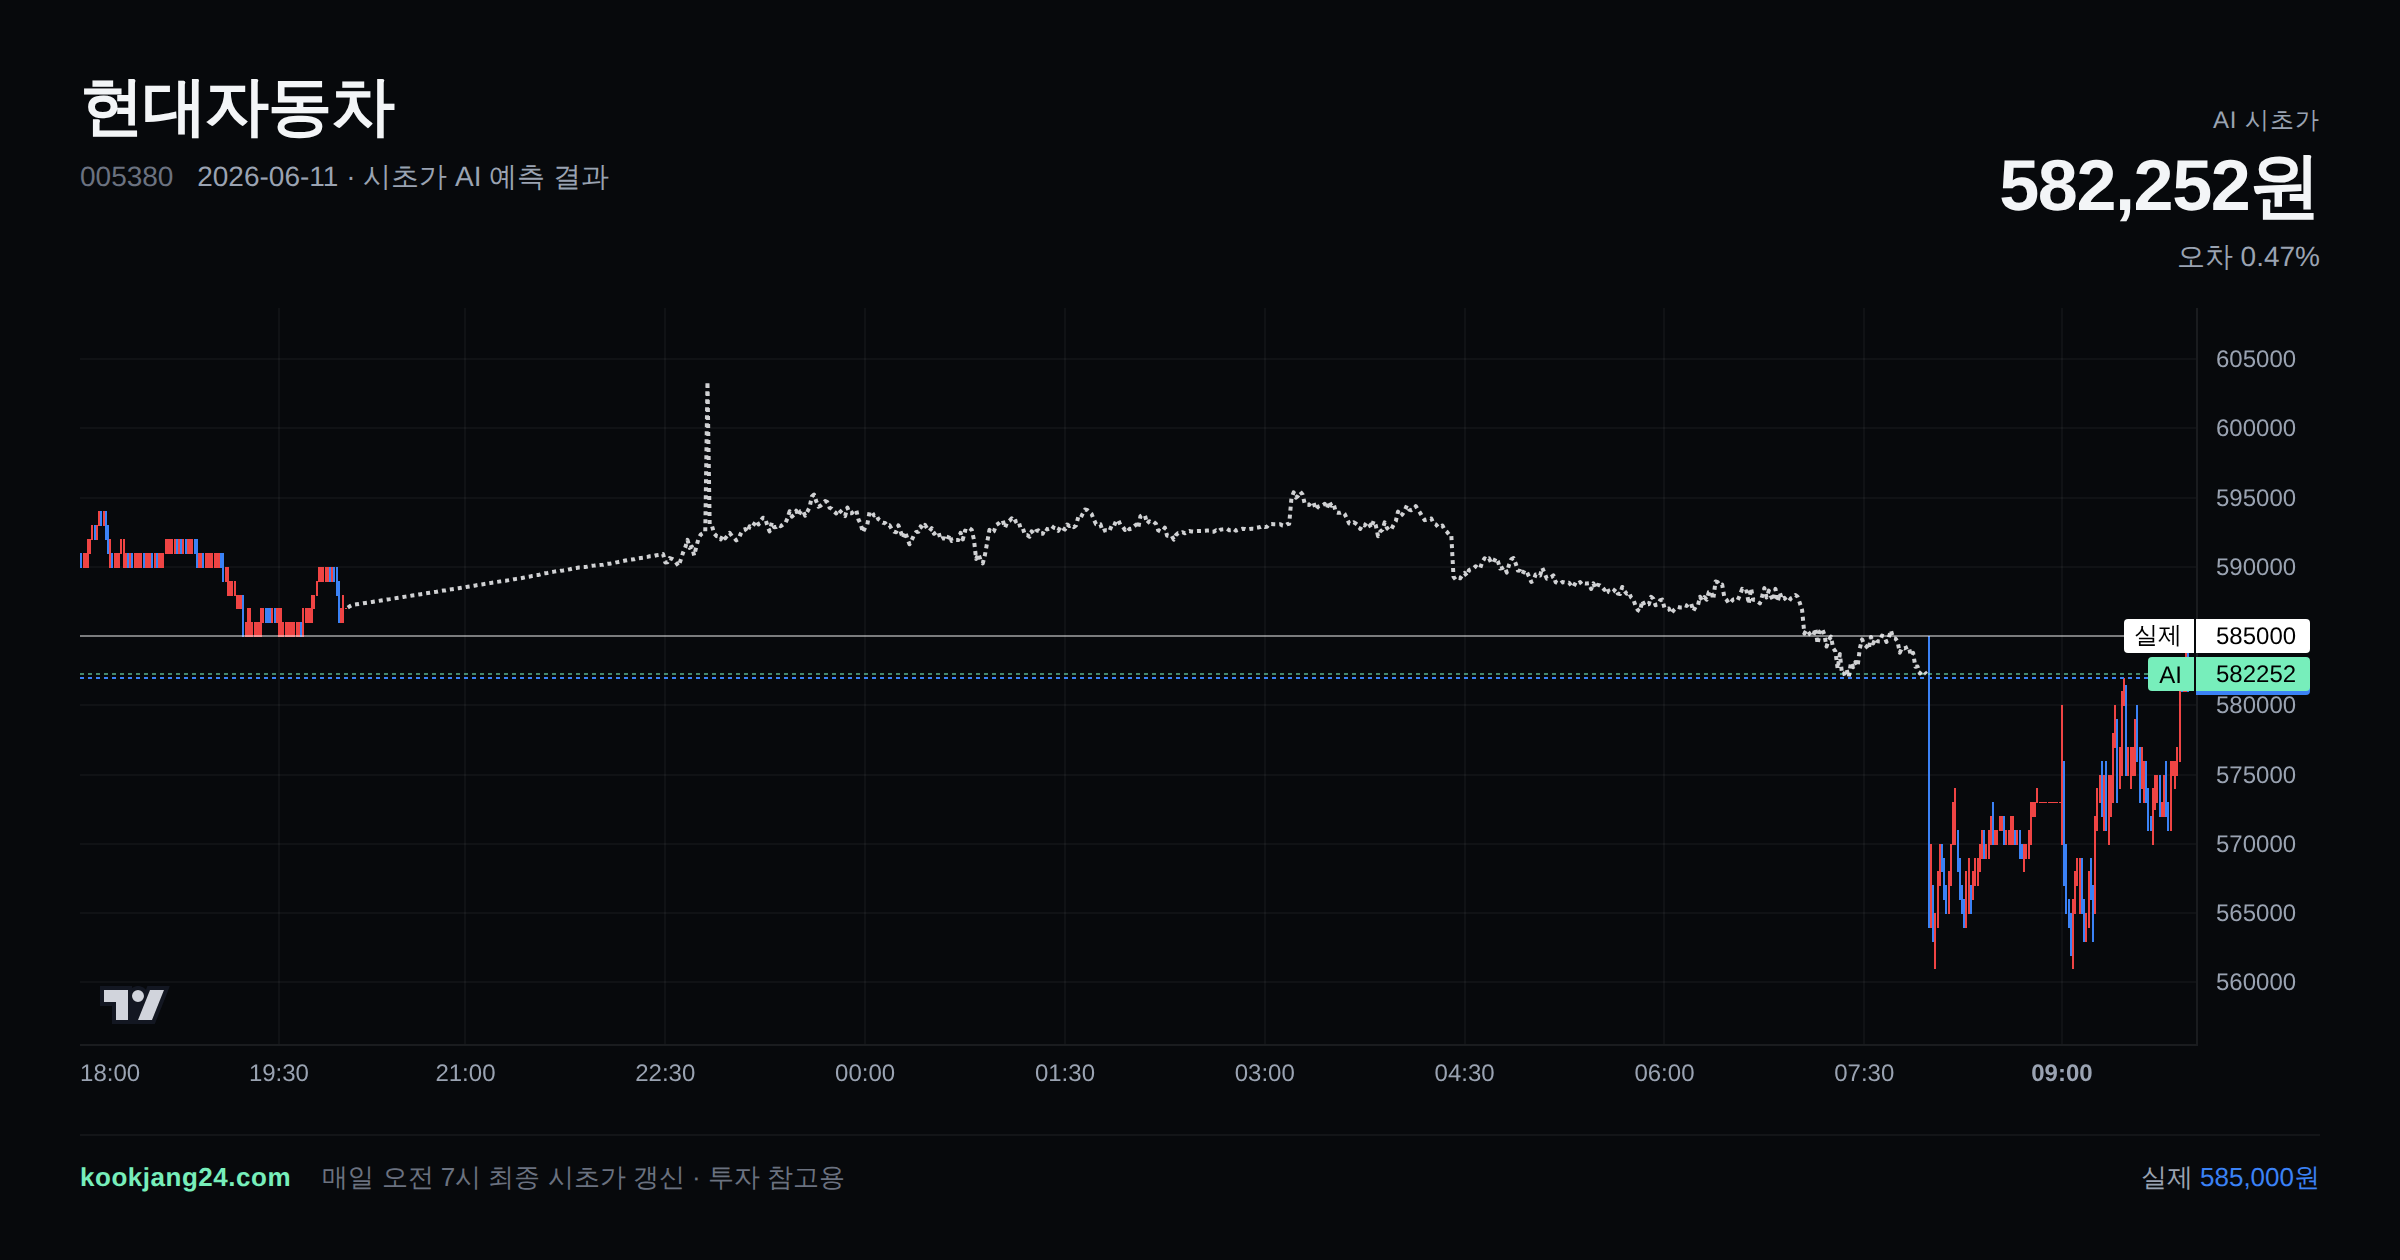Image resolution: width=2400 pixels, height=1260 pixels.
Task: Click the 22:30 time axis label
Action: click(x=665, y=1073)
